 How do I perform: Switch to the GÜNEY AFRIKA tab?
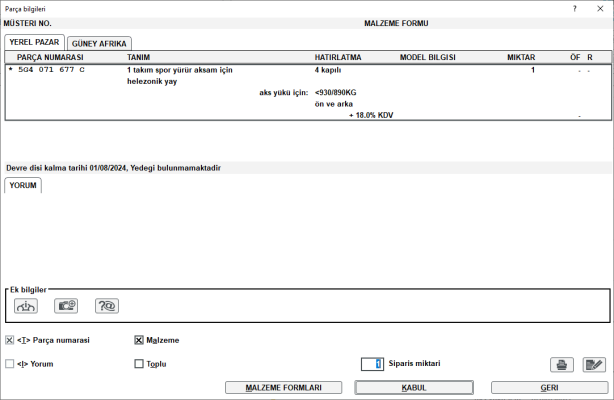pos(98,43)
